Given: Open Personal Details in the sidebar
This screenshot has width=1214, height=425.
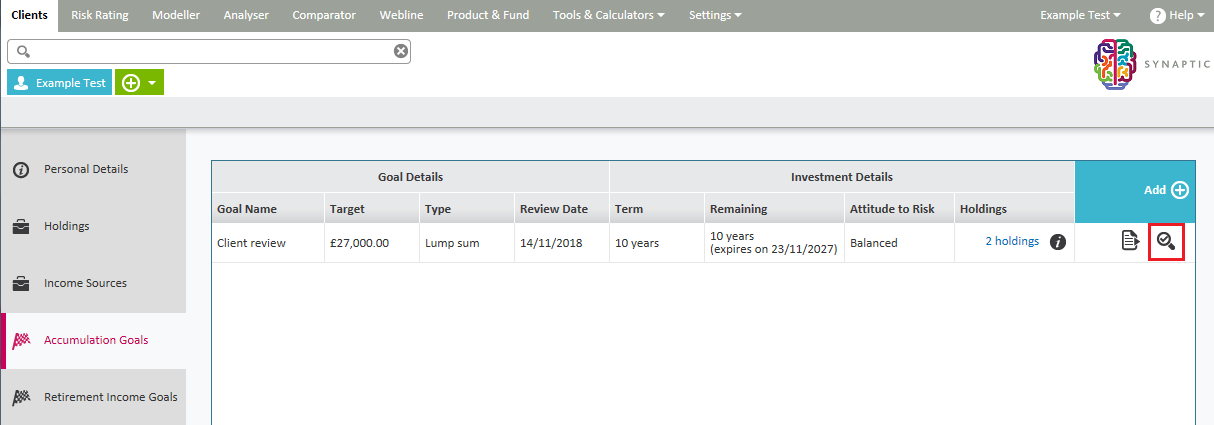Looking at the screenshot, I should [x=93, y=170].
